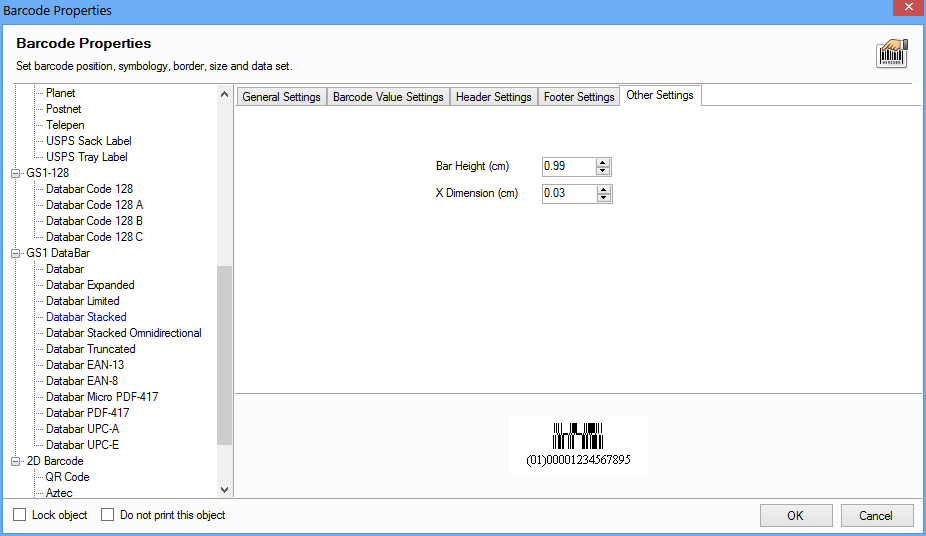Select the GS1 DataBar group label
The width and height of the screenshot is (926, 536).
coord(58,253)
